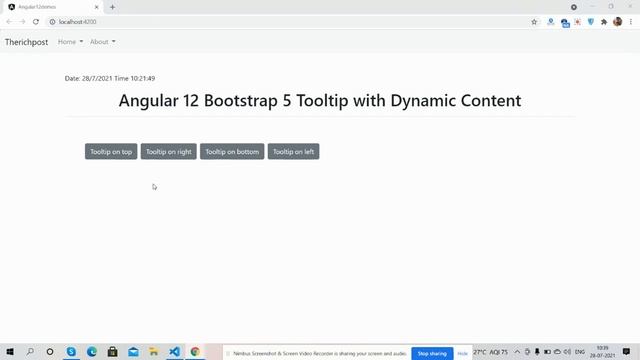Open the notification center icon
Image resolution: width=640 pixels, height=360 pixels.
[626, 351]
